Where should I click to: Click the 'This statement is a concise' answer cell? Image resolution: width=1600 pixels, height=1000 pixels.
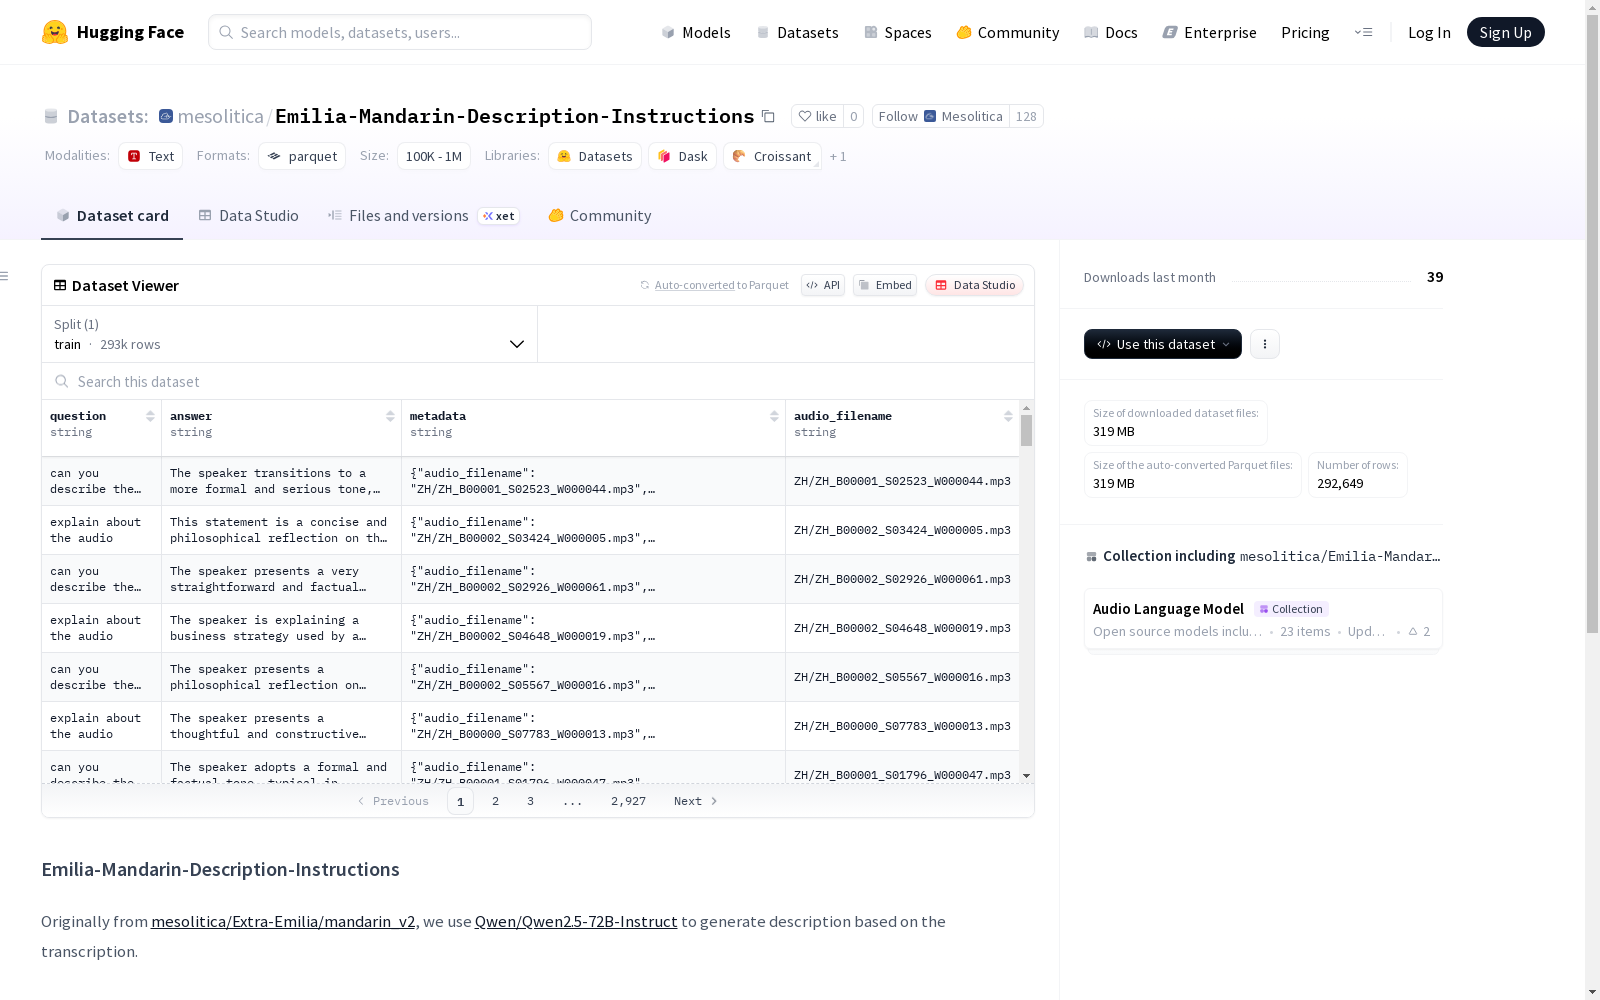coord(281,530)
